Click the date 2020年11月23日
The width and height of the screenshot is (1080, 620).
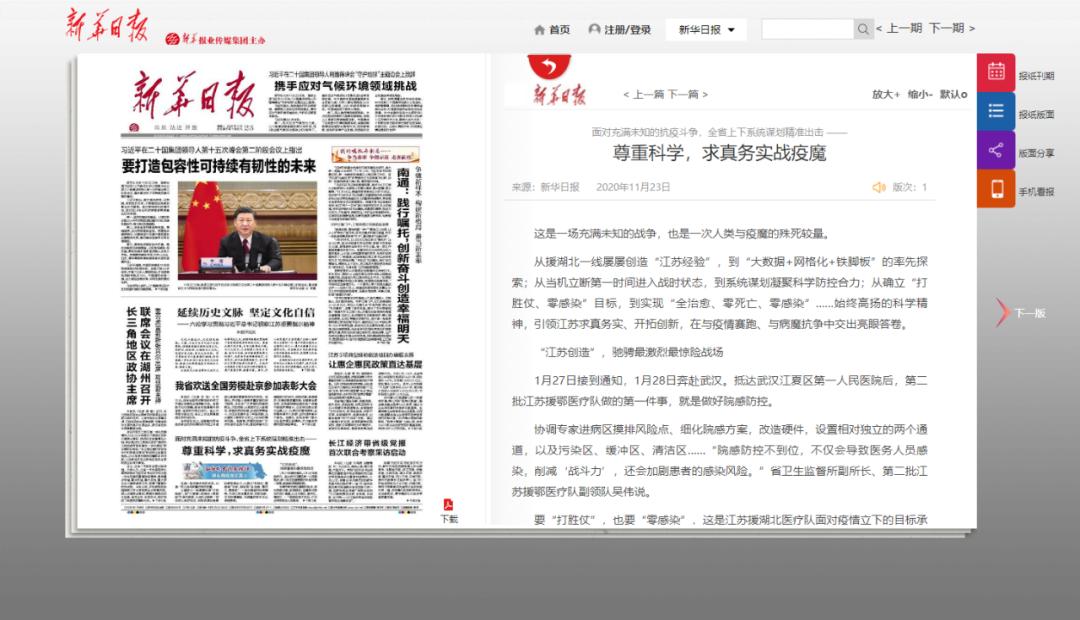(x=633, y=187)
